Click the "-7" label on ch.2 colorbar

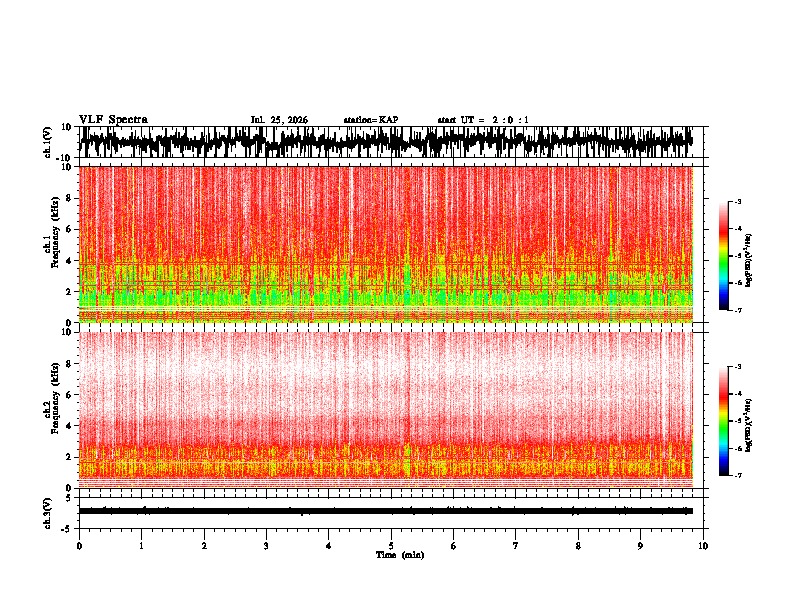click(x=738, y=475)
